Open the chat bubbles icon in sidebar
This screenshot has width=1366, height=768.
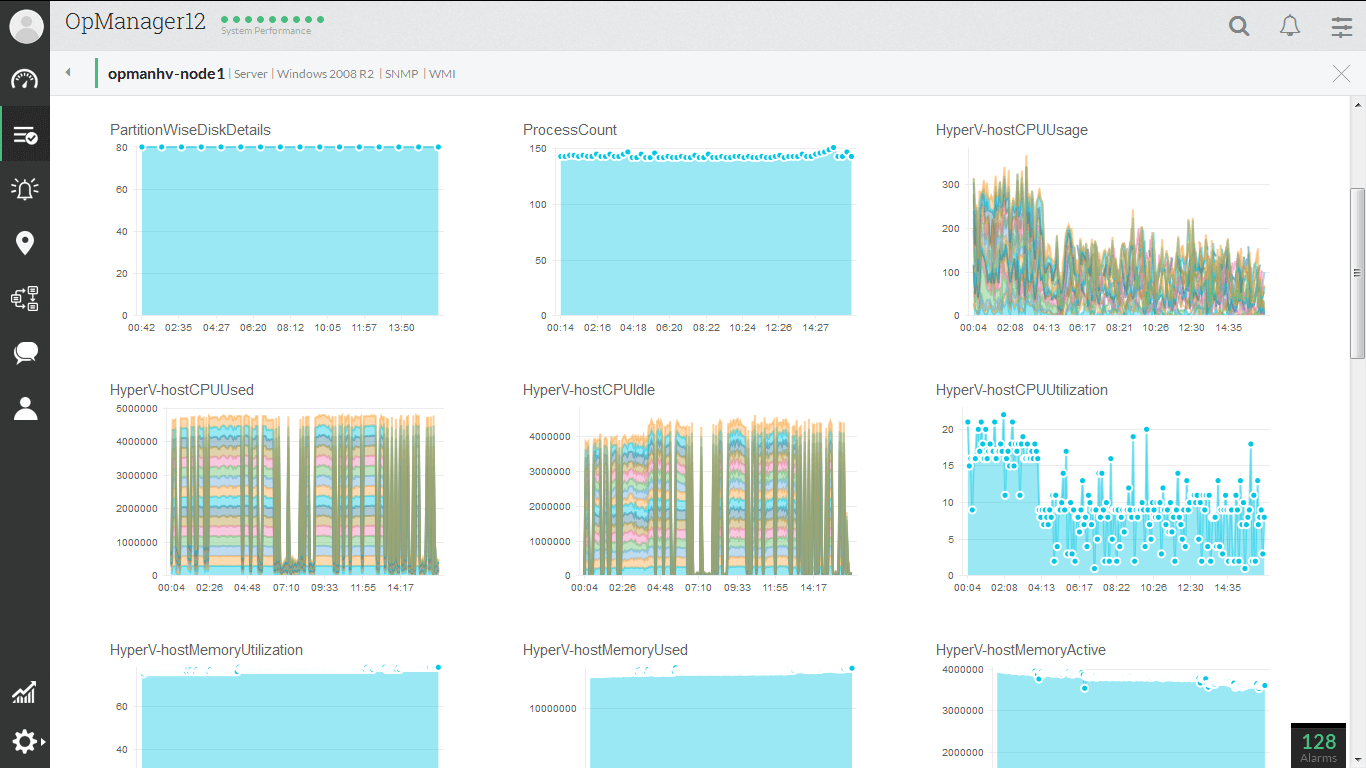pos(25,353)
